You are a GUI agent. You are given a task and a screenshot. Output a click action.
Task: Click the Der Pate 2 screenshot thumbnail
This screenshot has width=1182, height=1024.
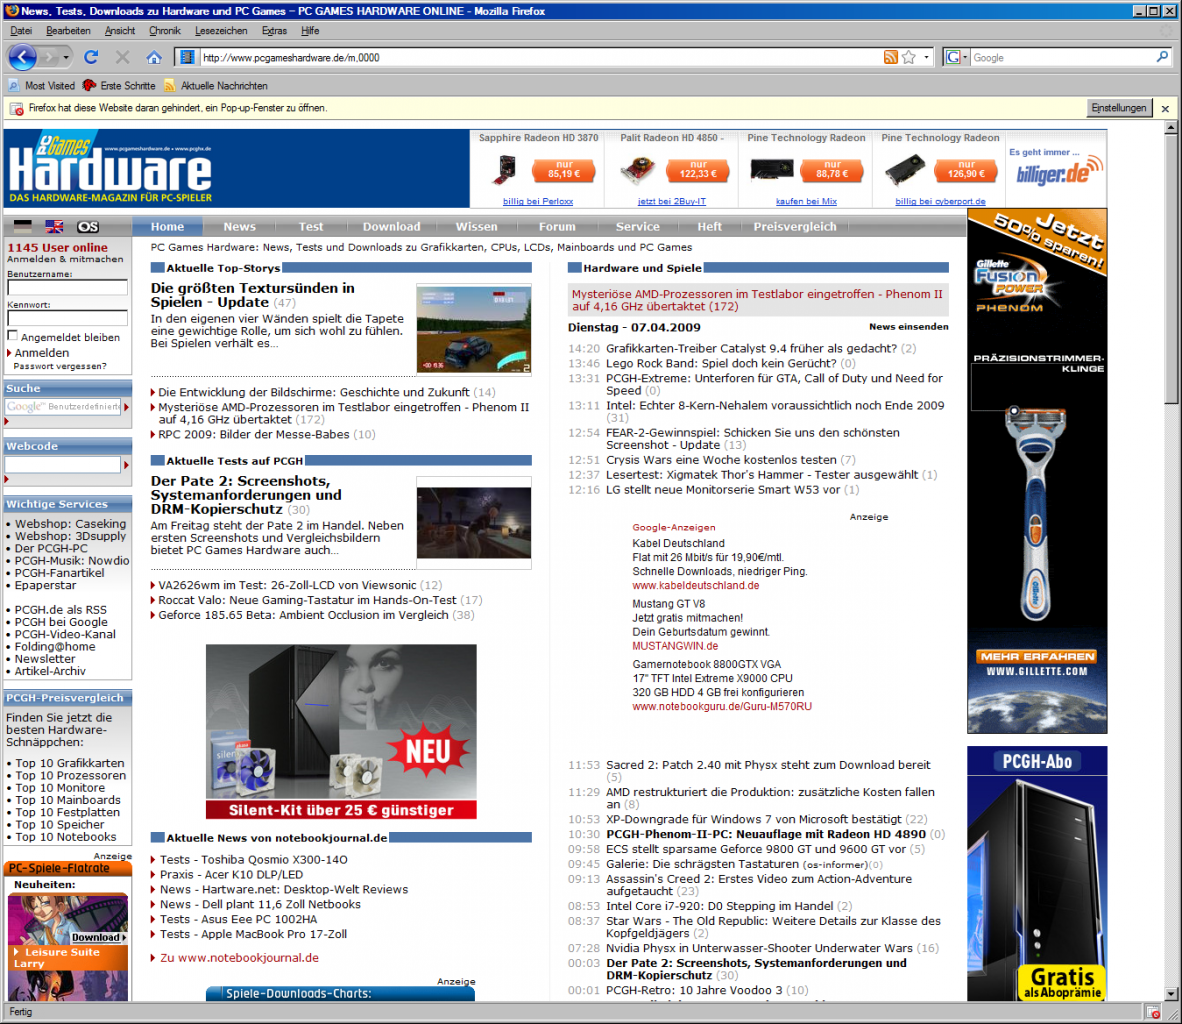tap(473, 523)
